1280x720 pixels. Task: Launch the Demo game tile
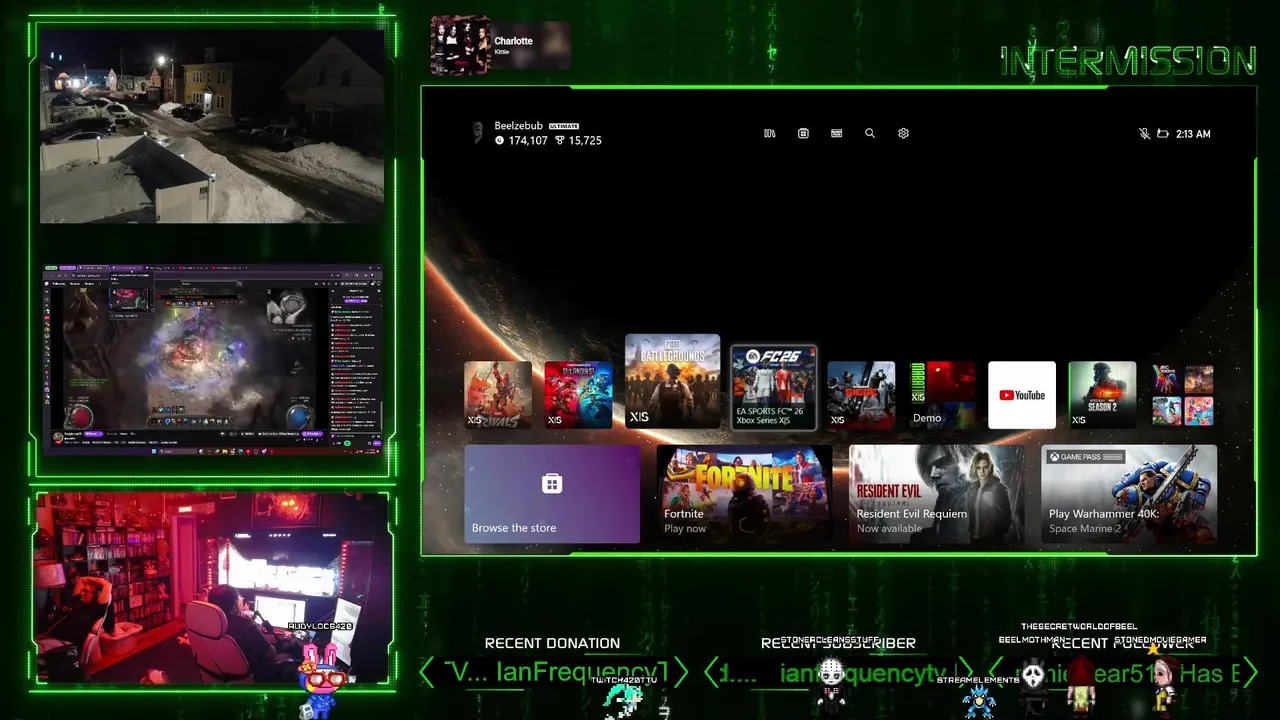pos(942,395)
